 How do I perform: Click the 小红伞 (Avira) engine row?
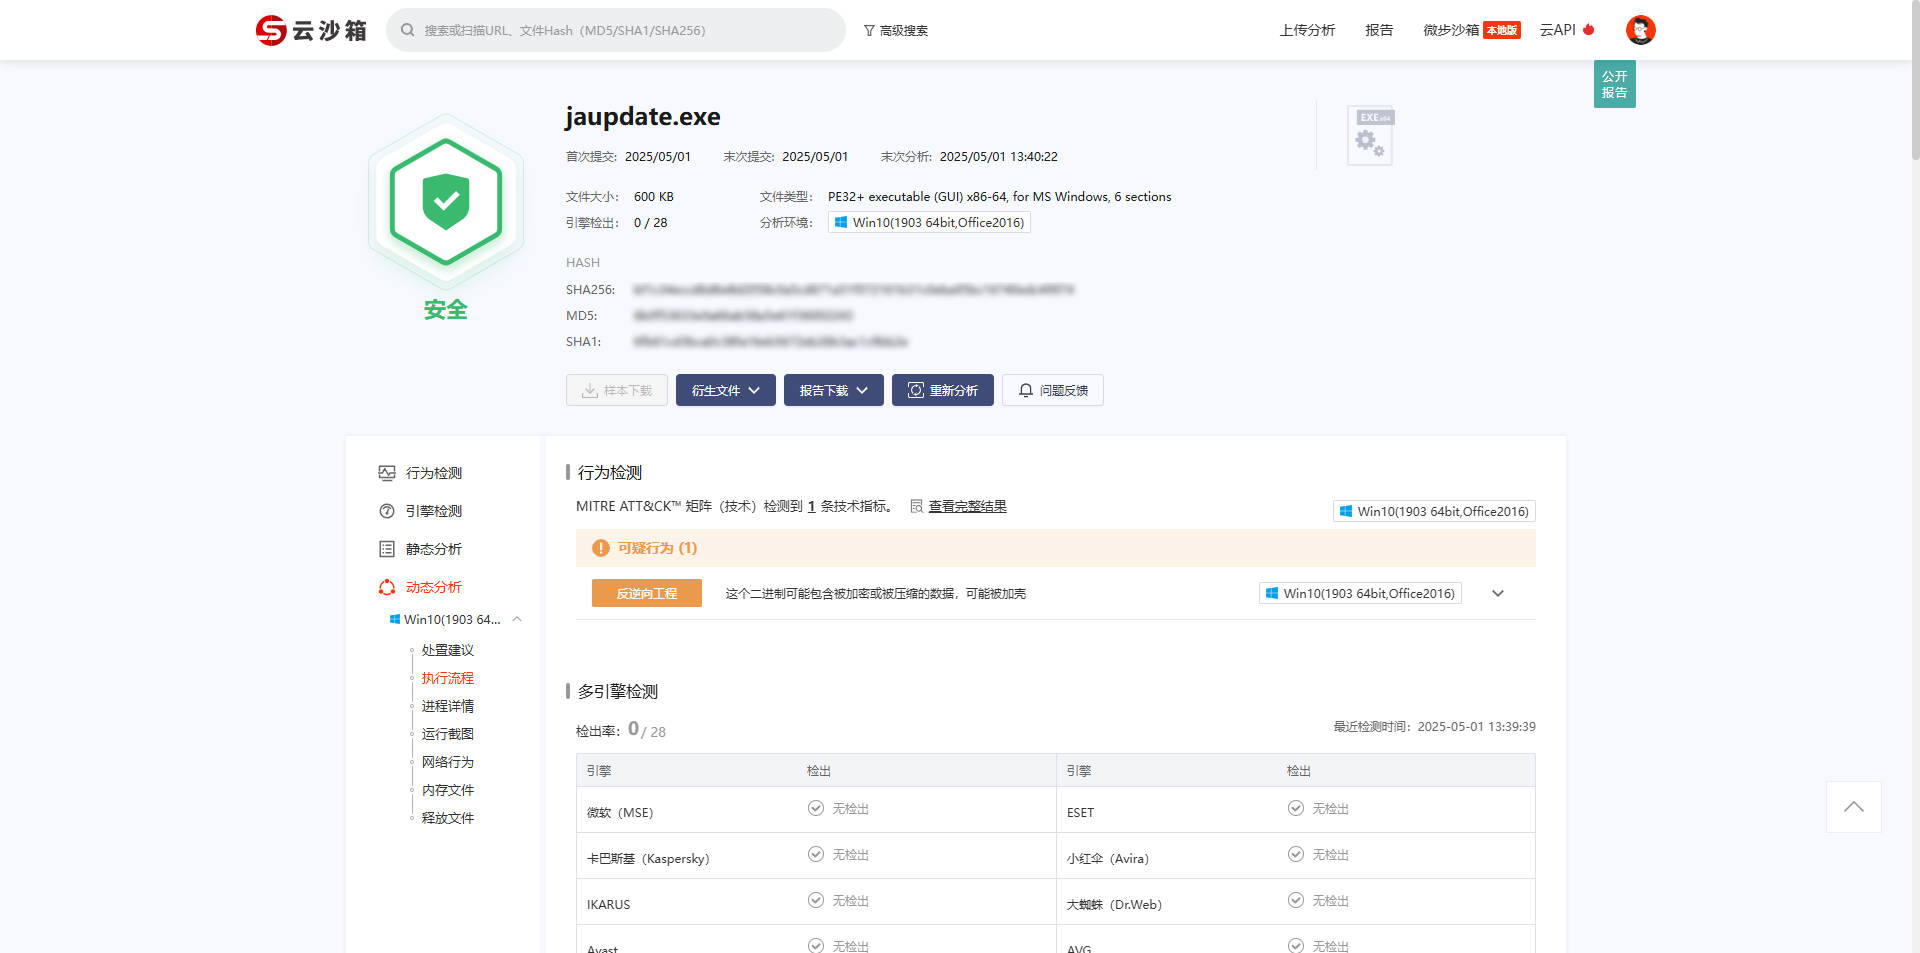pyautogui.click(x=1296, y=856)
